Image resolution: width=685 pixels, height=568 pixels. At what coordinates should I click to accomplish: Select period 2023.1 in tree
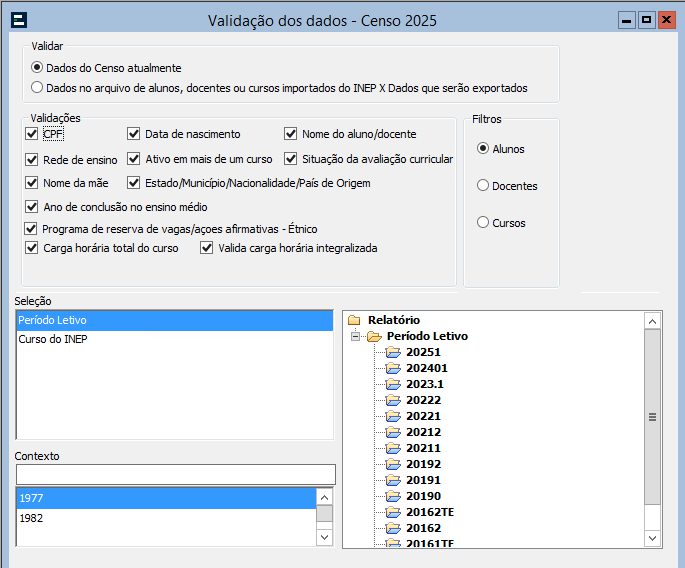click(x=425, y=384)
